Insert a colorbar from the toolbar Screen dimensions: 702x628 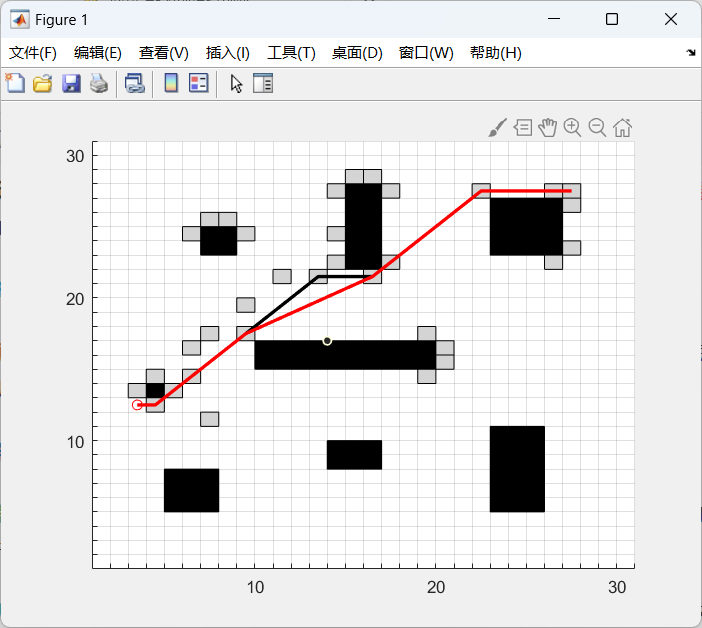pyautogui.click(x=171, y=83)
